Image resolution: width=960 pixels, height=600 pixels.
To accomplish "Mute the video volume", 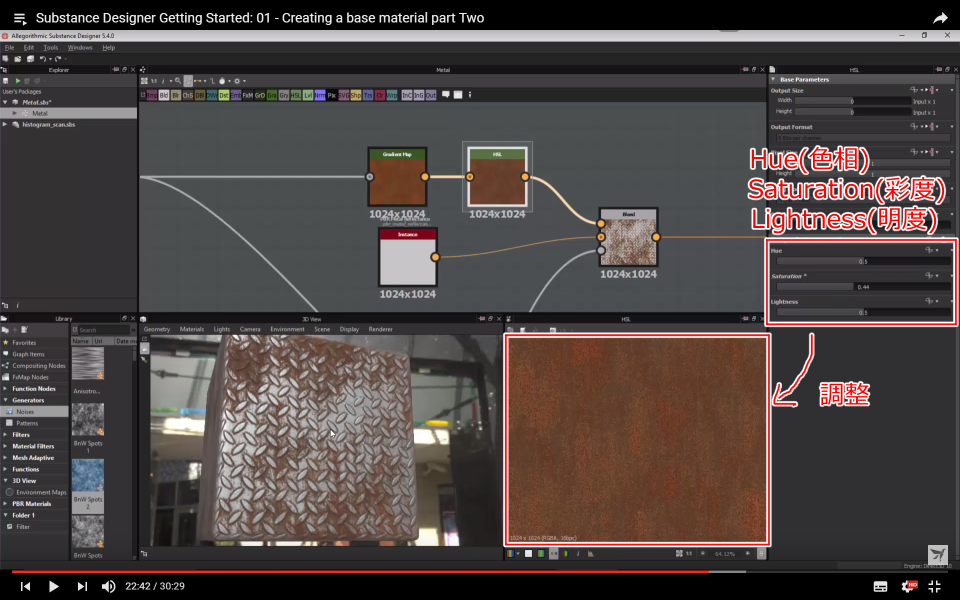I will 108,586.
